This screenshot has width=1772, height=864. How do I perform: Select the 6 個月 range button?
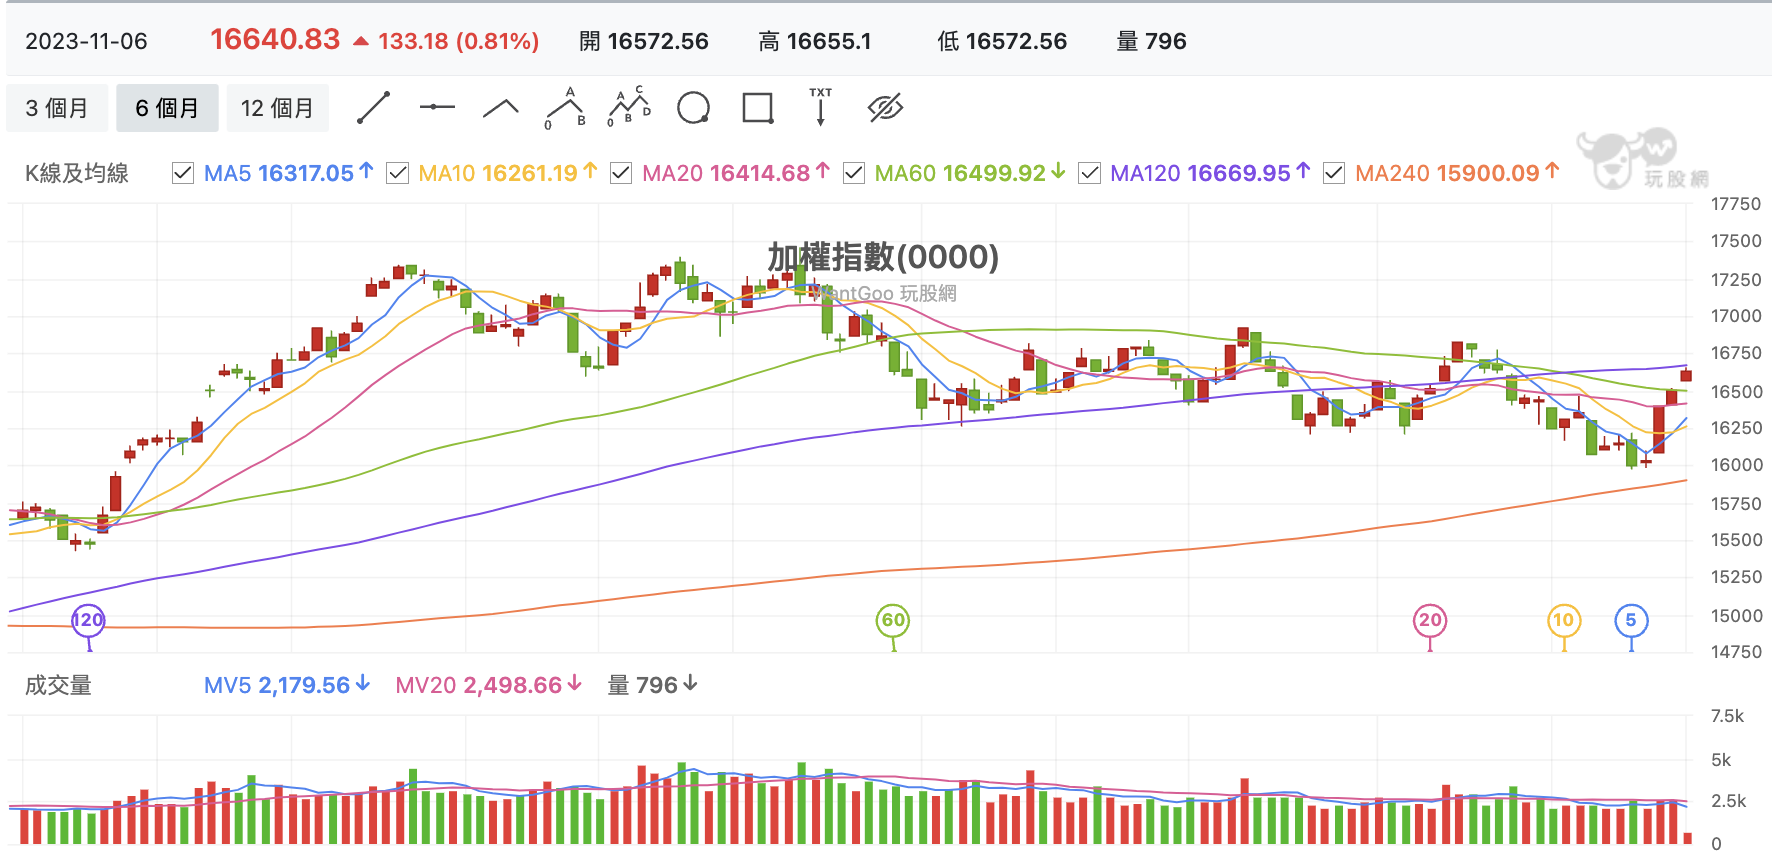tap(167, 108)
